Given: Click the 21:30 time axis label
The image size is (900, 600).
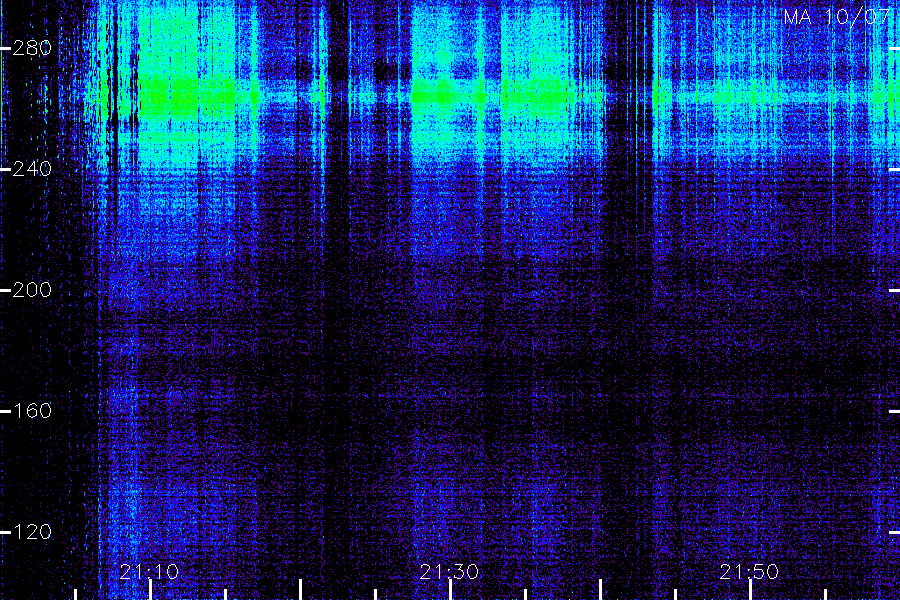Looking at the screenshot, I should pos(449,572).
